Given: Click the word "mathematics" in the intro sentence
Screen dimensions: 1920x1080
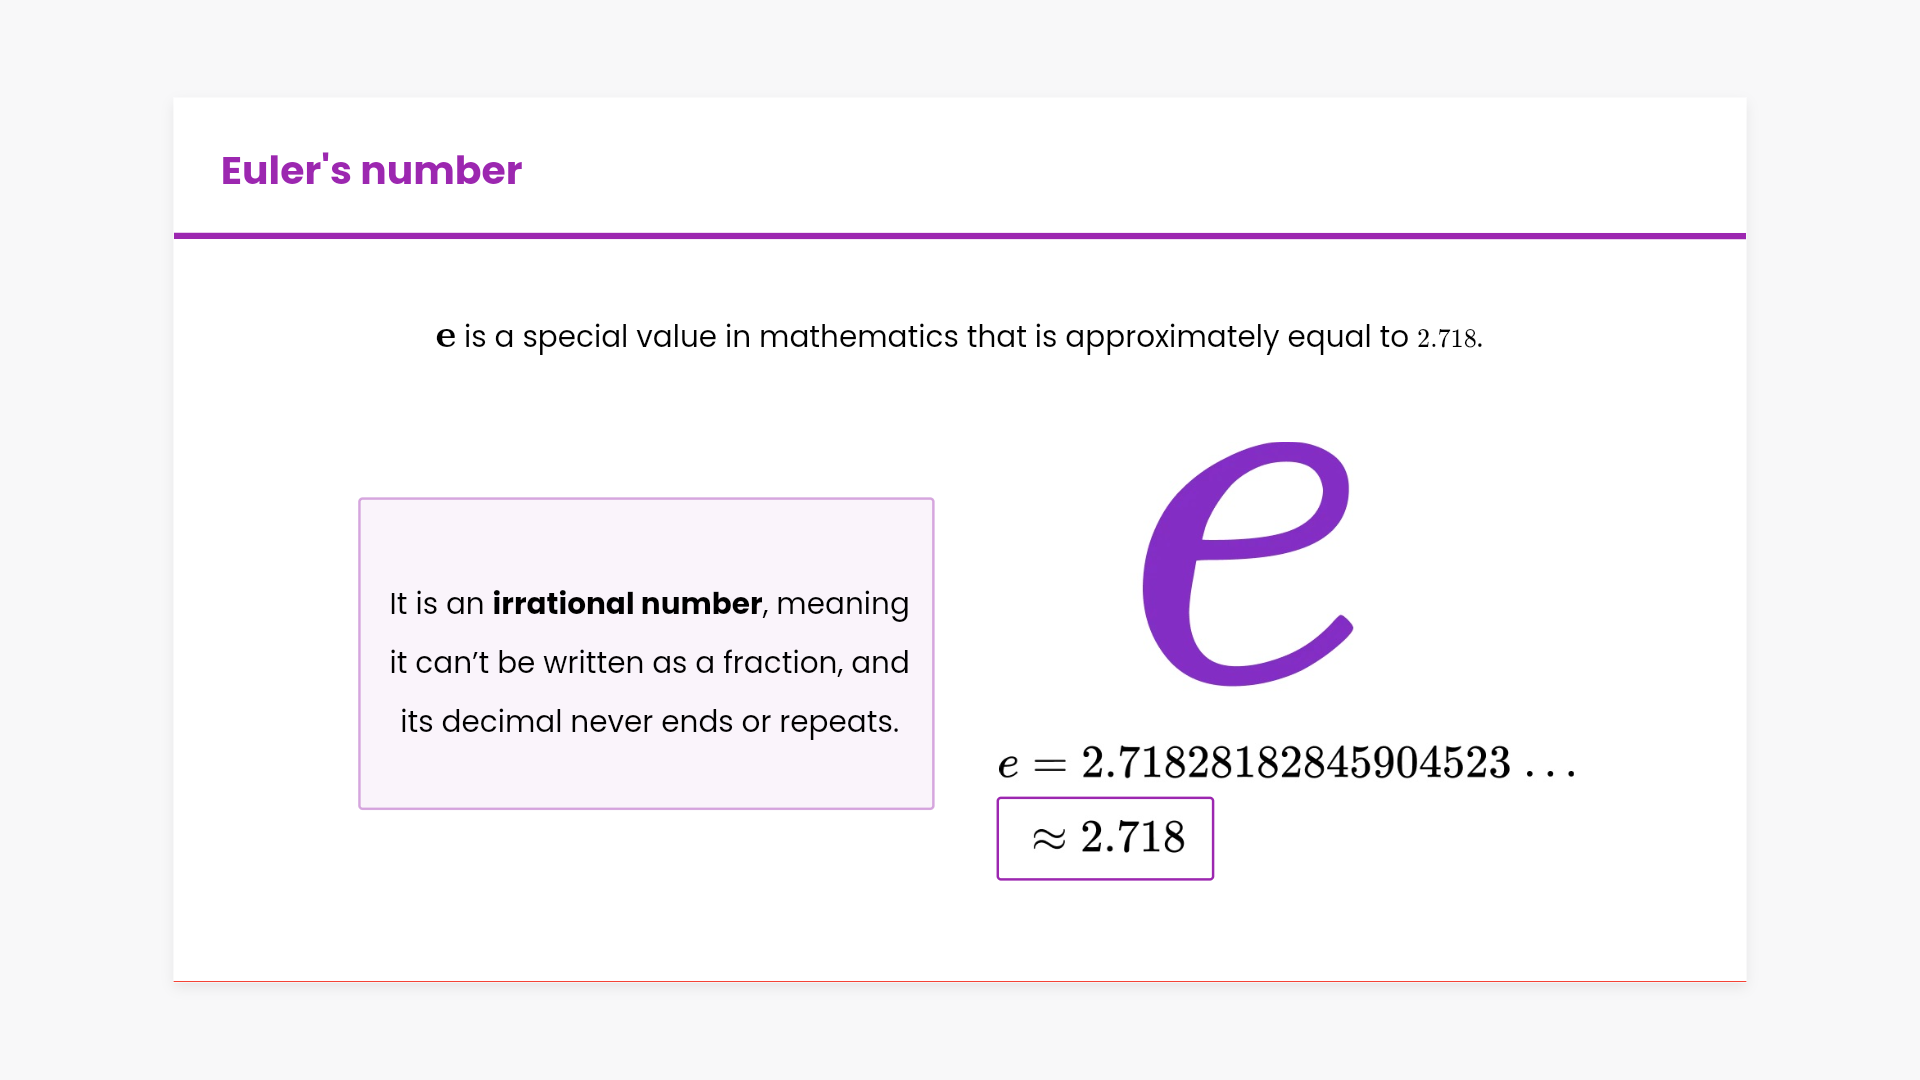Looking at the screenshot, I should [x=858, y=337].
